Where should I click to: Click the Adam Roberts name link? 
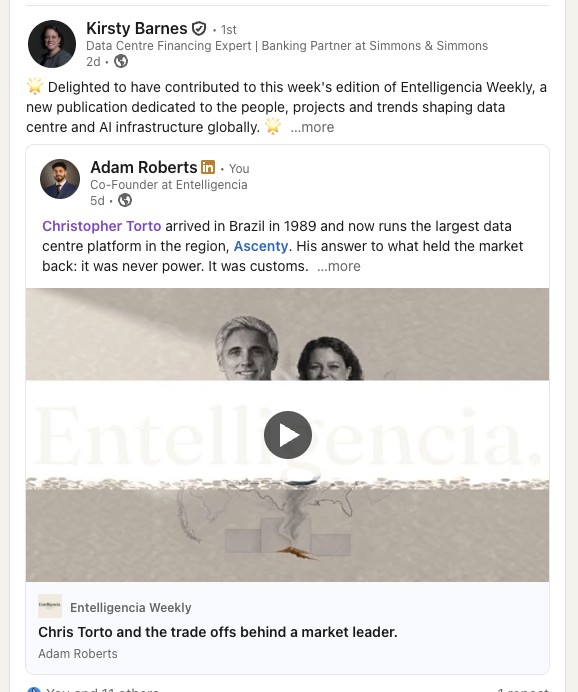coord(144,168)
